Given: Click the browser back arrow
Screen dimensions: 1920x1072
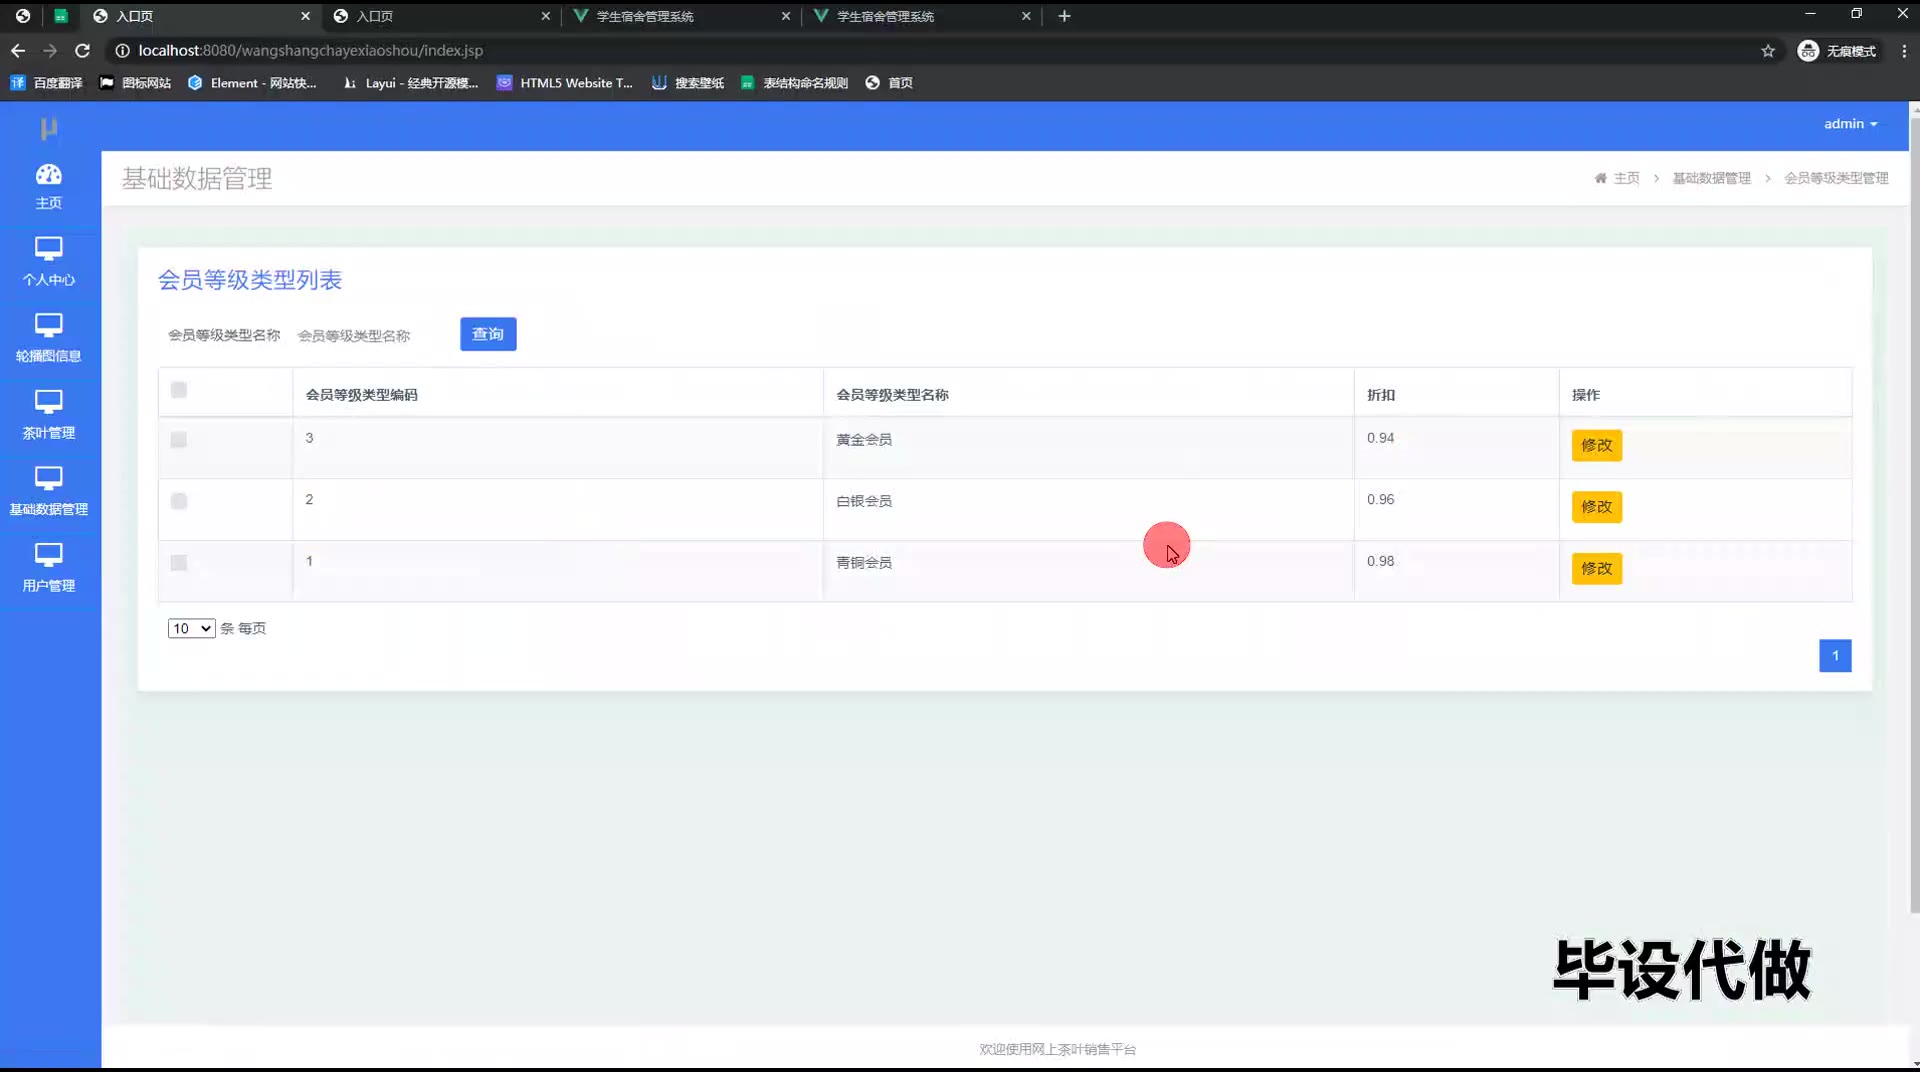Looking at the screenshot, I should click(18, 50).
